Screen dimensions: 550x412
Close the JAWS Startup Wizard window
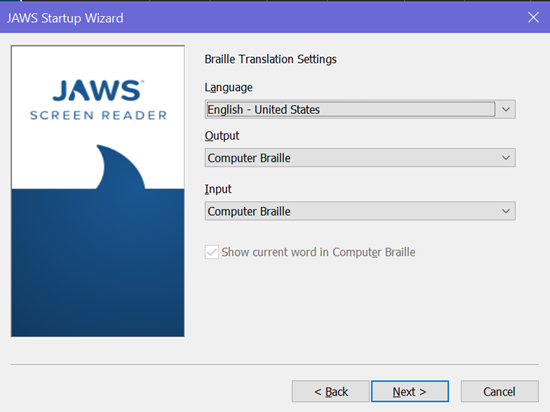coord(533,17)
